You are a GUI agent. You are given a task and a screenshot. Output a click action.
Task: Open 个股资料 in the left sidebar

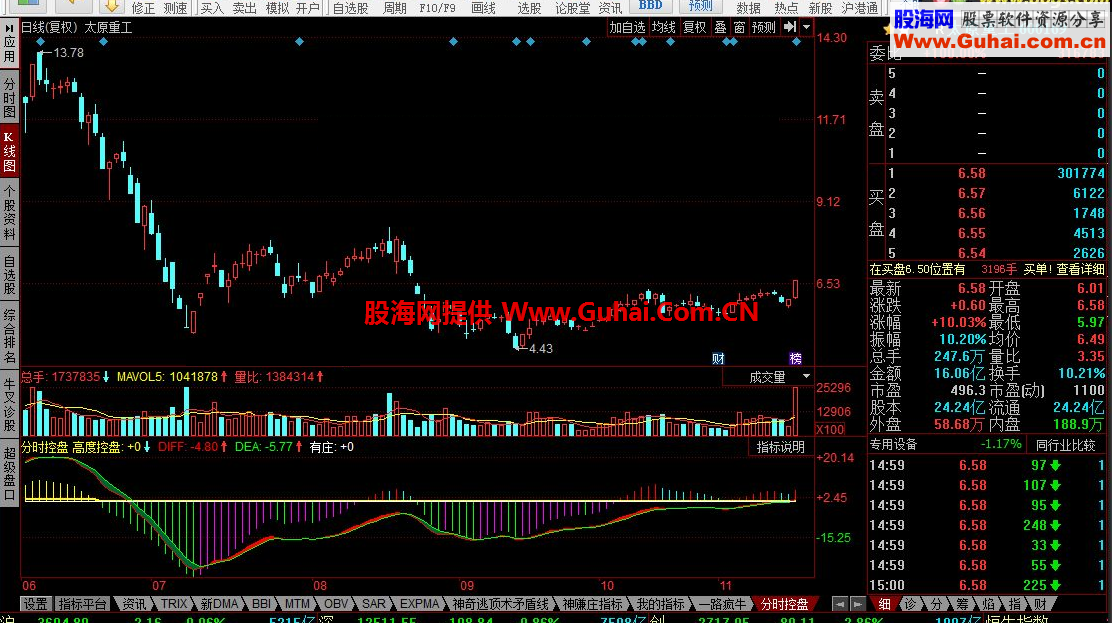pyautogui.click(x=9, y=213)
